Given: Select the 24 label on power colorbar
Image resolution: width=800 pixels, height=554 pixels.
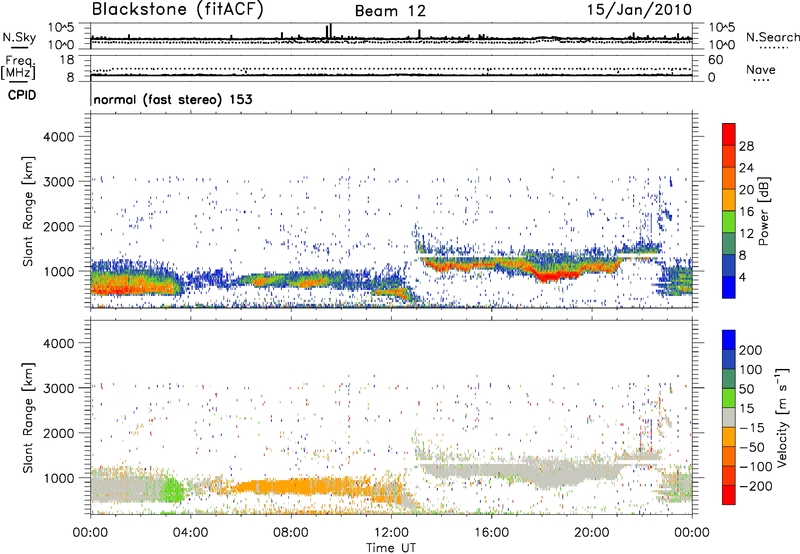Looking at the screenshot, I should point(746,168).
